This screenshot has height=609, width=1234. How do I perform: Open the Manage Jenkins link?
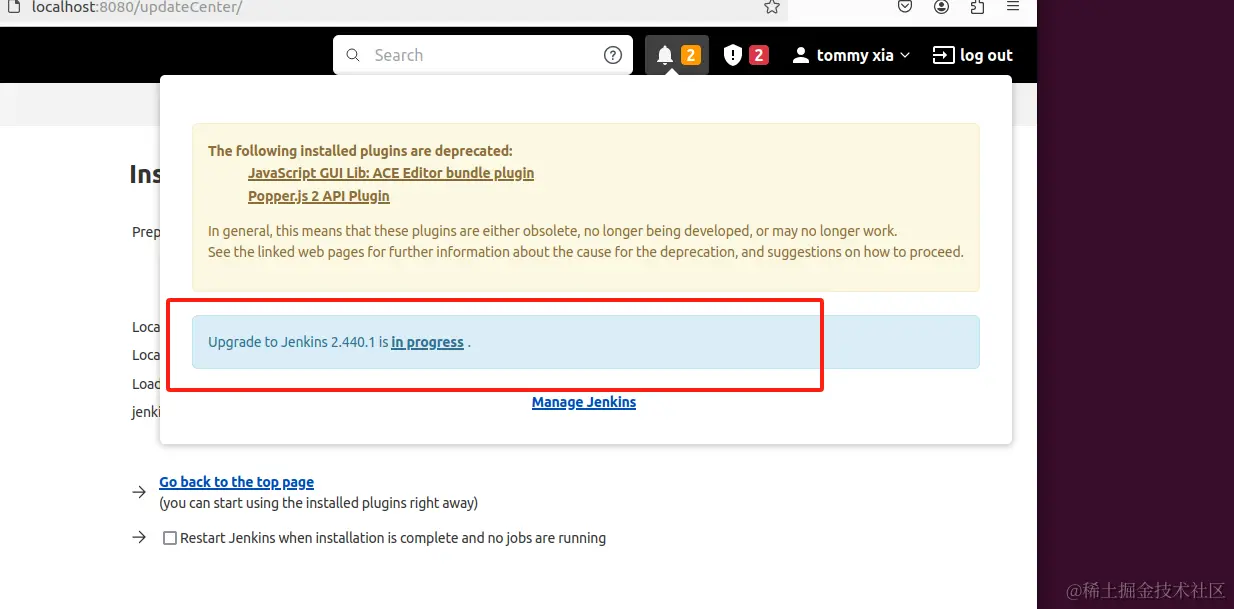pyautogui.click(x=583, y=402)
